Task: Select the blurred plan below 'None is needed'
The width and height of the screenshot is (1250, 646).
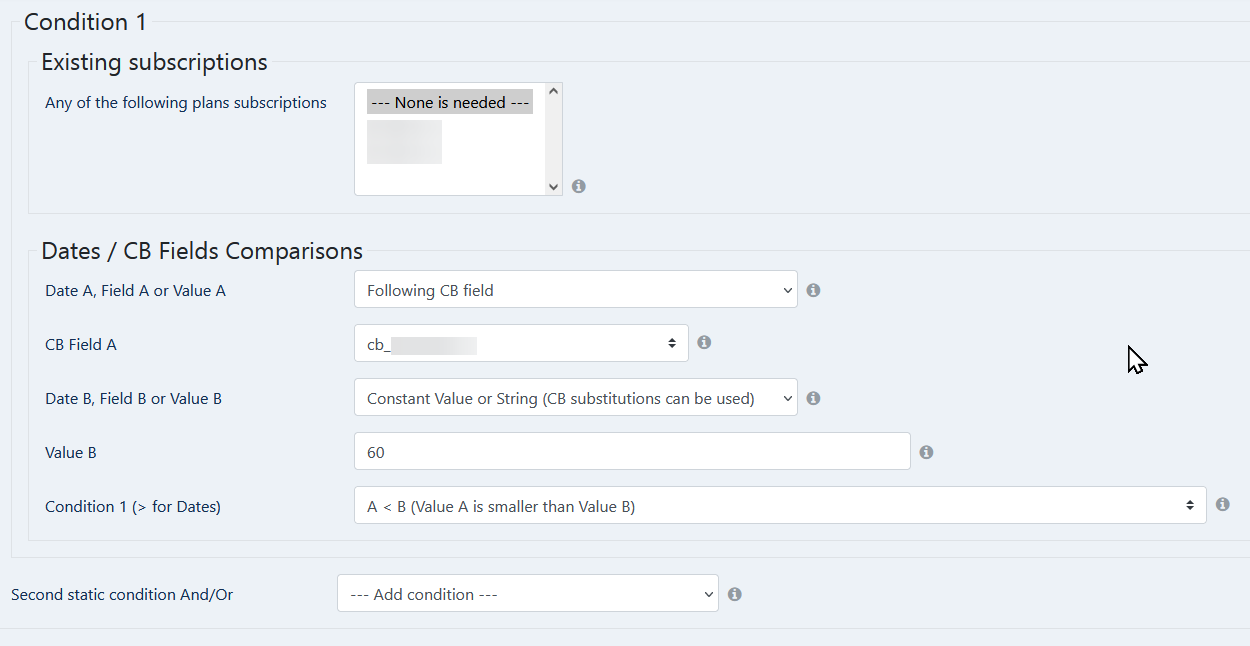Action: pyautogui.click(x=404, y=141)
